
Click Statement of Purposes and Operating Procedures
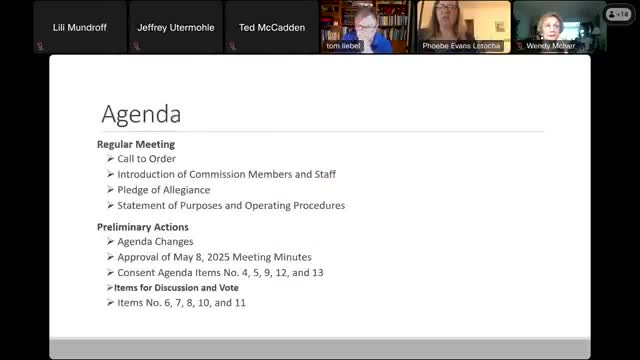tap(231, 205)
